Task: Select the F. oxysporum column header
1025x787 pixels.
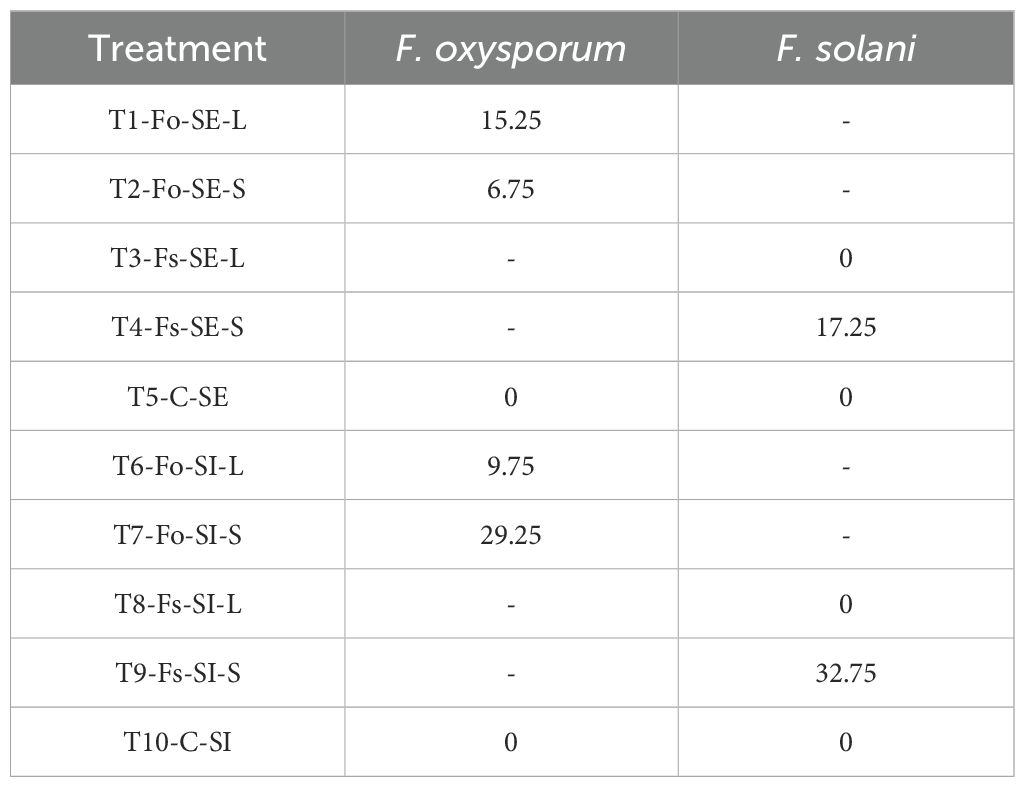Action: 510,48
